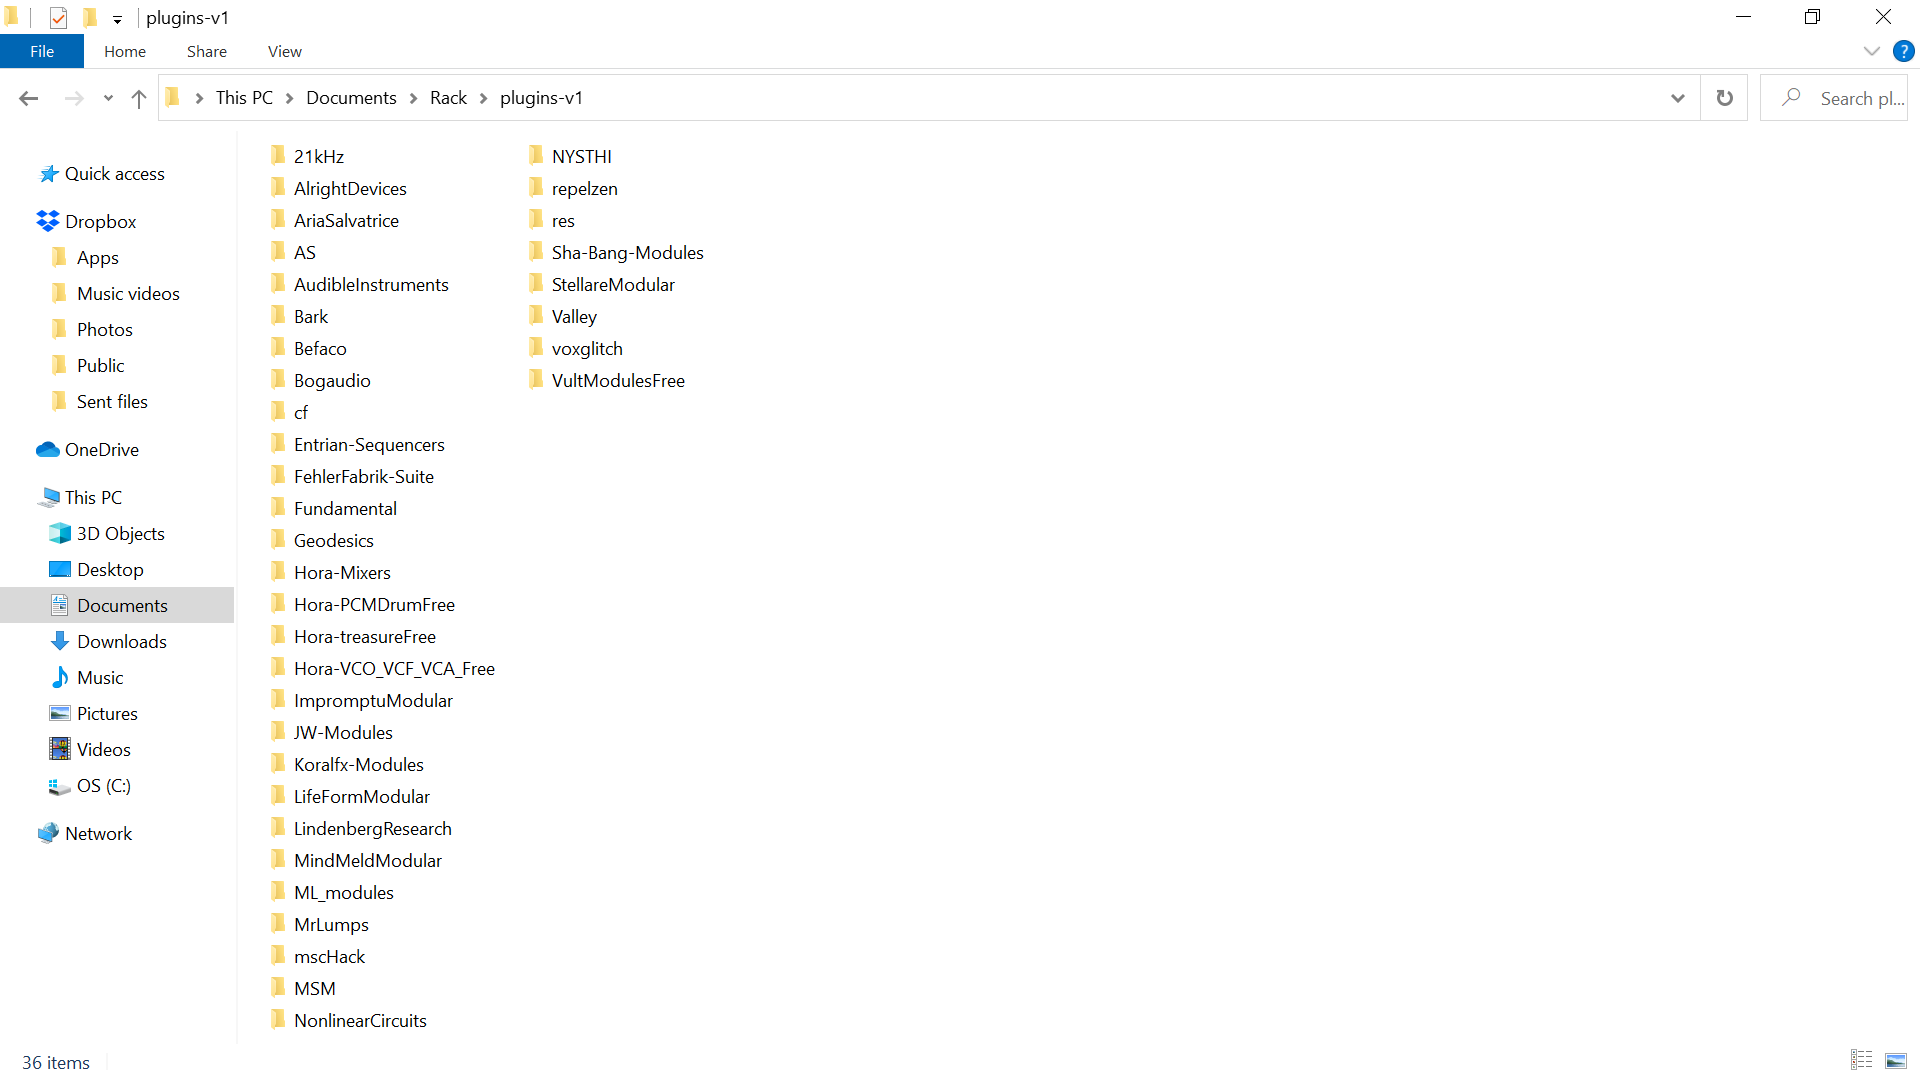Open recent locations dropdown arrow
This screenshot has height=1079, width=1920.
(108, 98)
